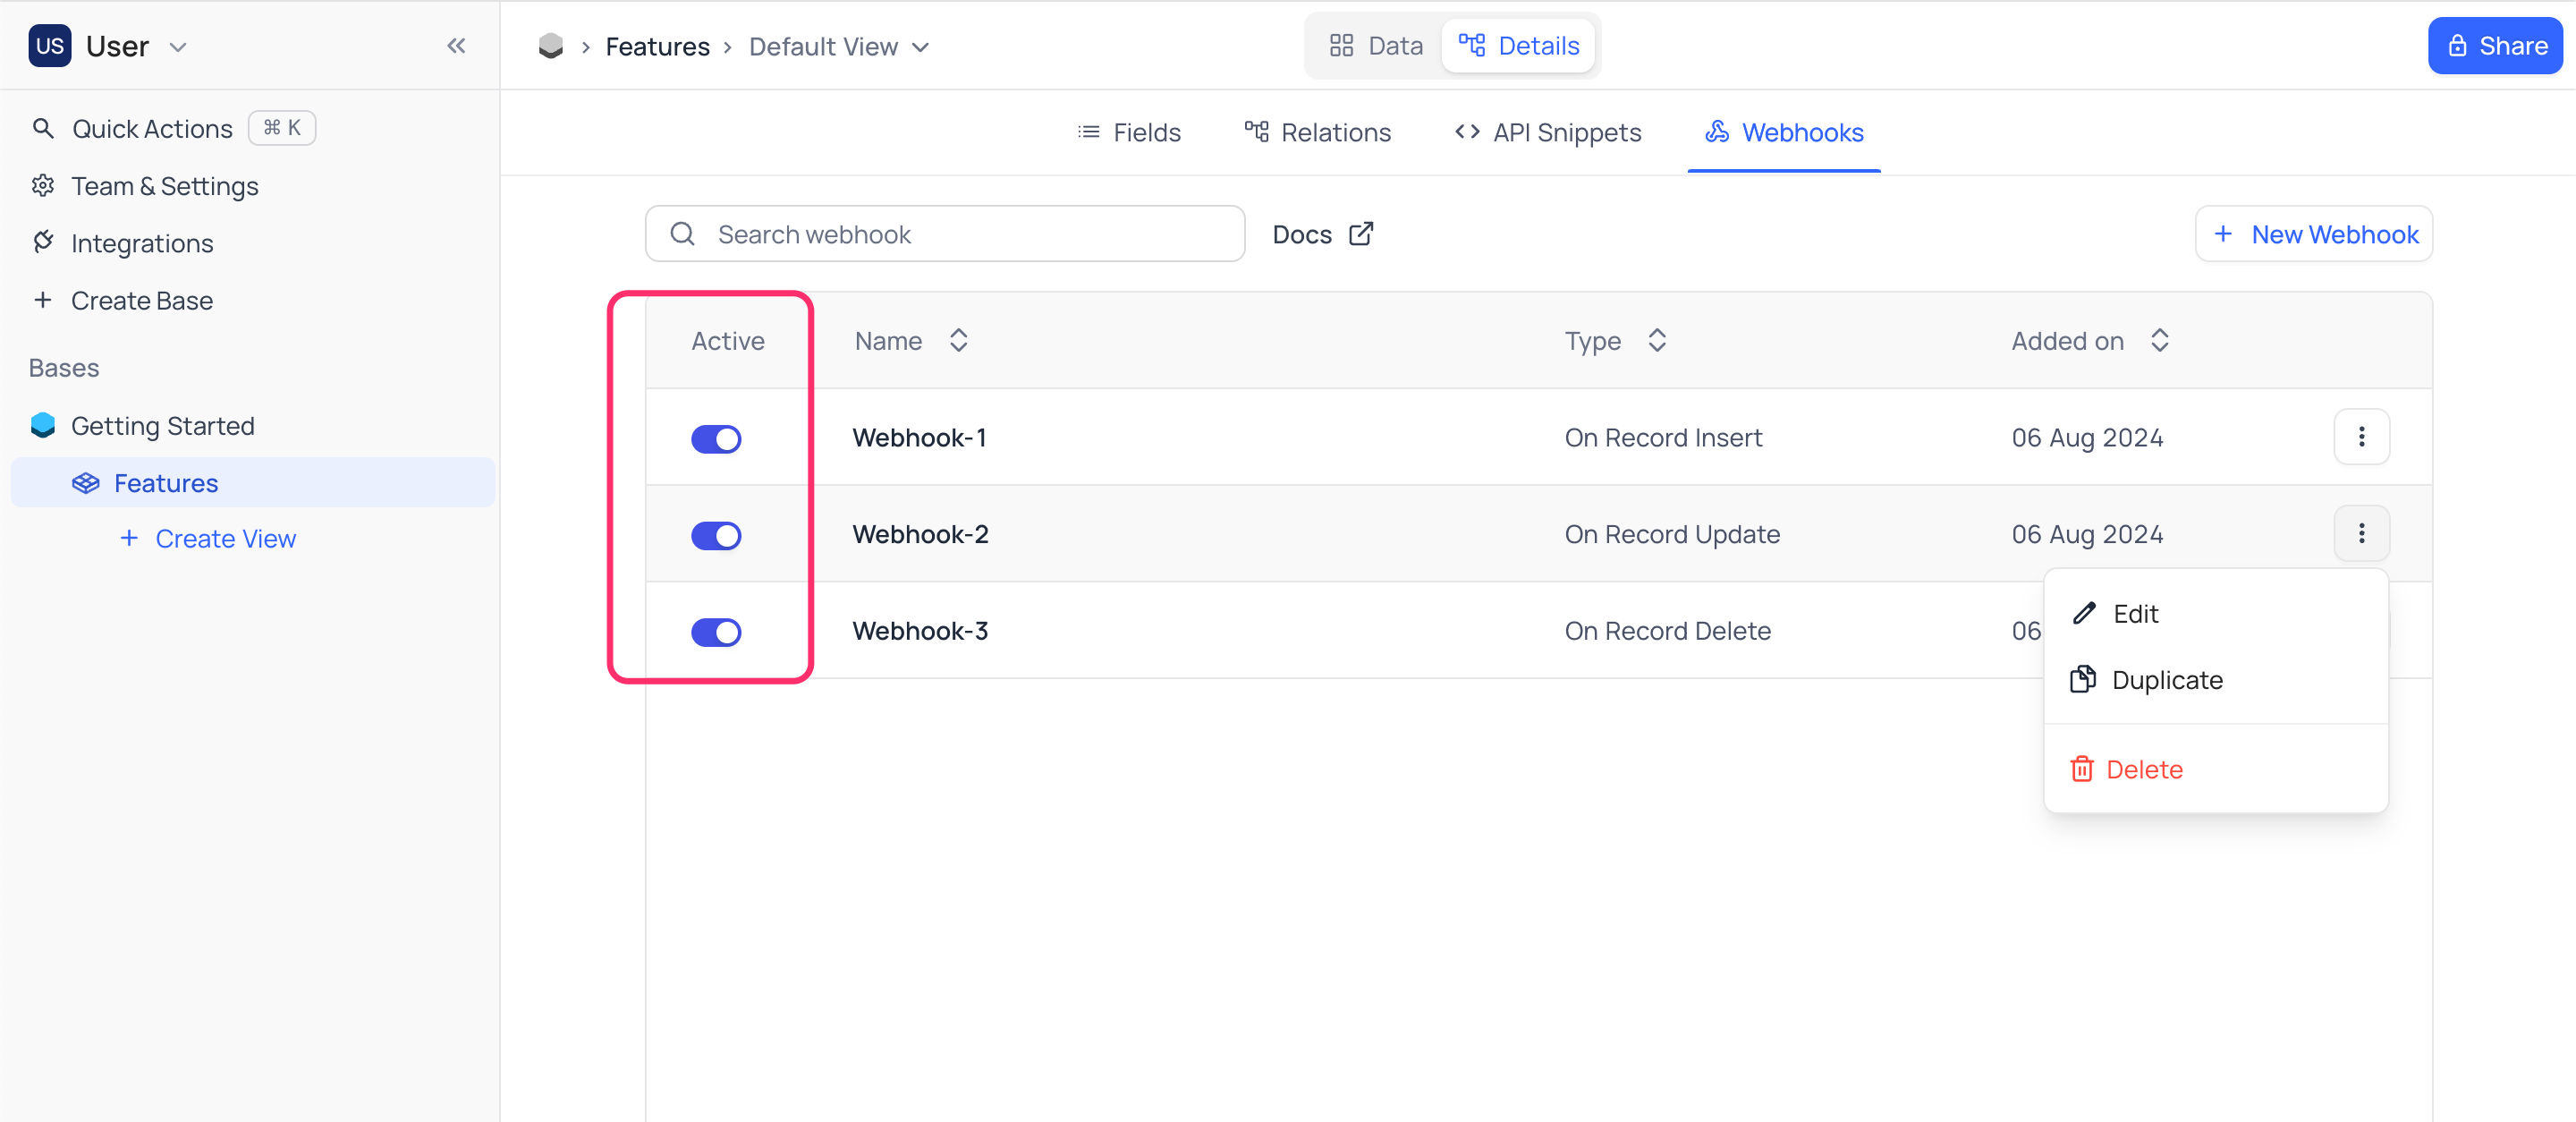2576x1122 pixels.
Task: Click the Search webhook input field
Action: (x=948, y=234)
